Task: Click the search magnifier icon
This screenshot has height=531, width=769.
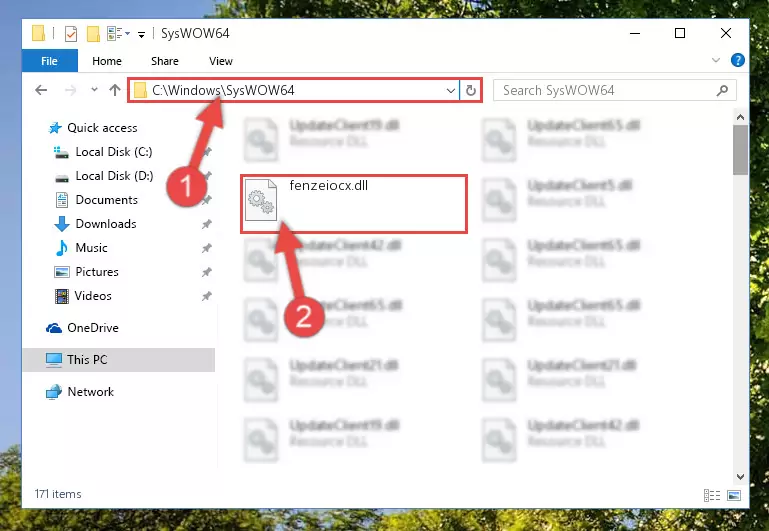Action: click(x=722, y=91)
